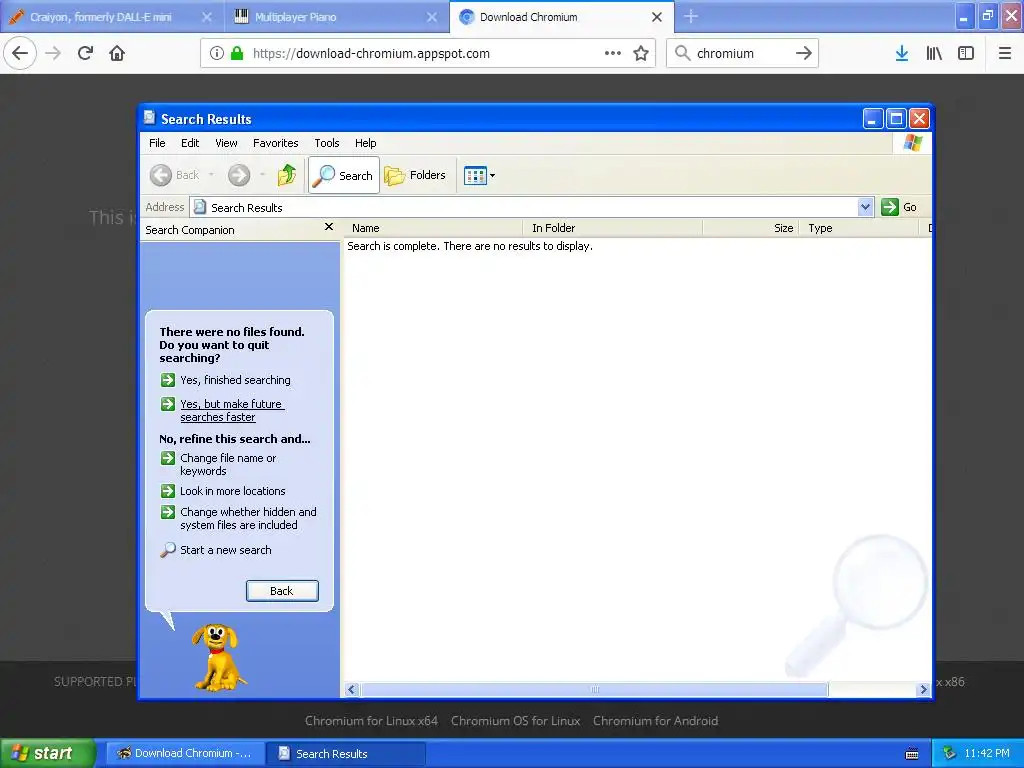The height and width of the screenshot is (768, 1024).
Task: Open the Edit menu
Action: tap(190, 143)
